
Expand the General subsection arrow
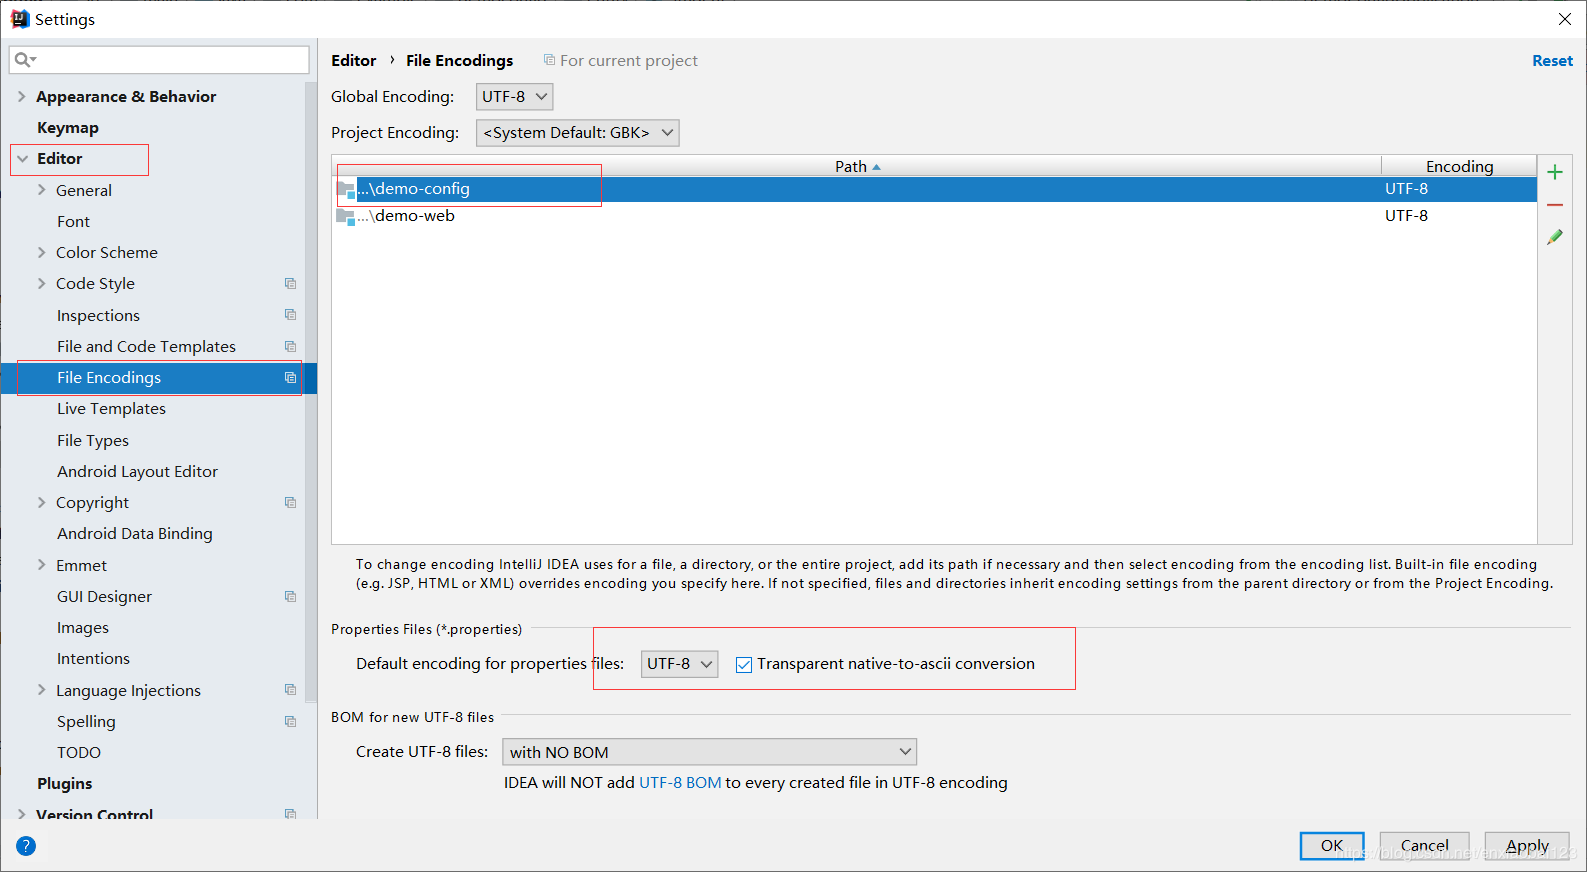[x=41, y=190]
